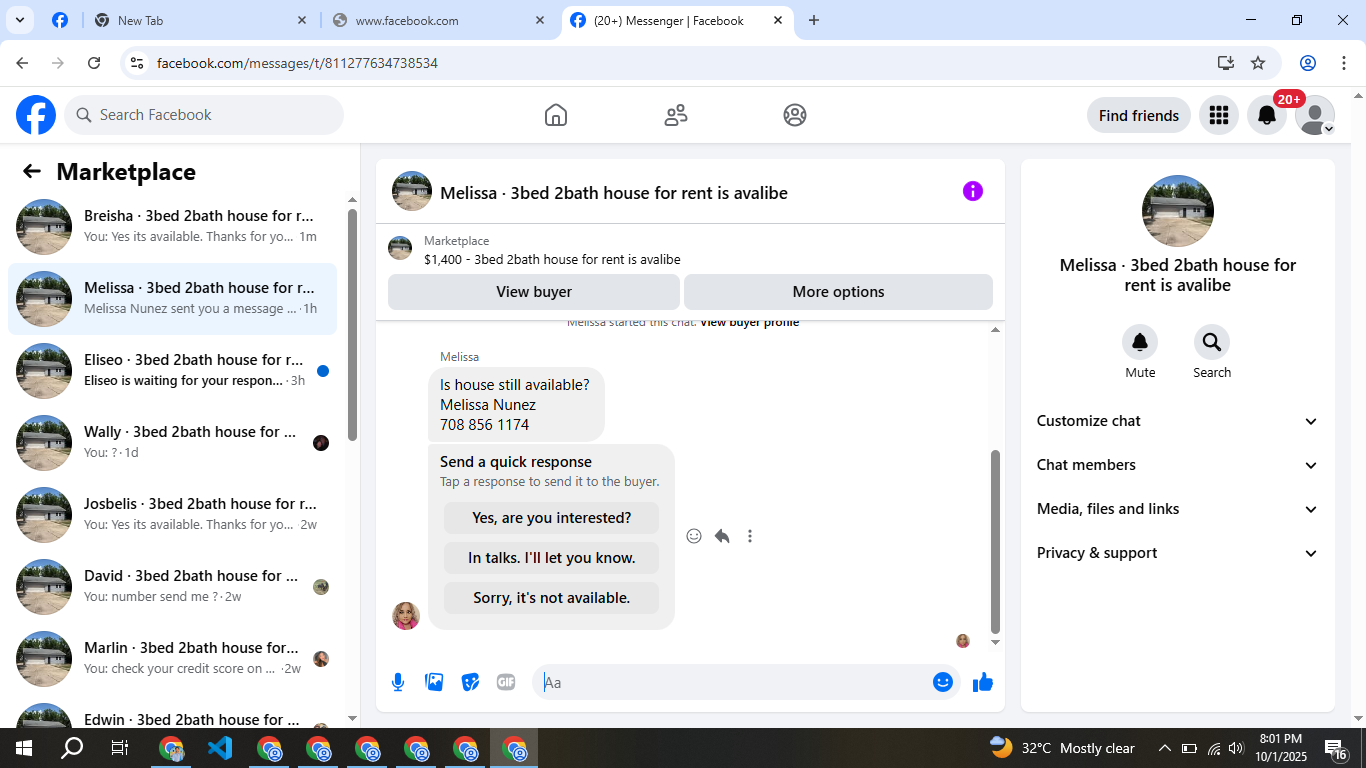Image resolution: width=1366 pixels, height=768 pixels.
Task: Send "Sorry, it's not available." response
Action: coord(552,598)
